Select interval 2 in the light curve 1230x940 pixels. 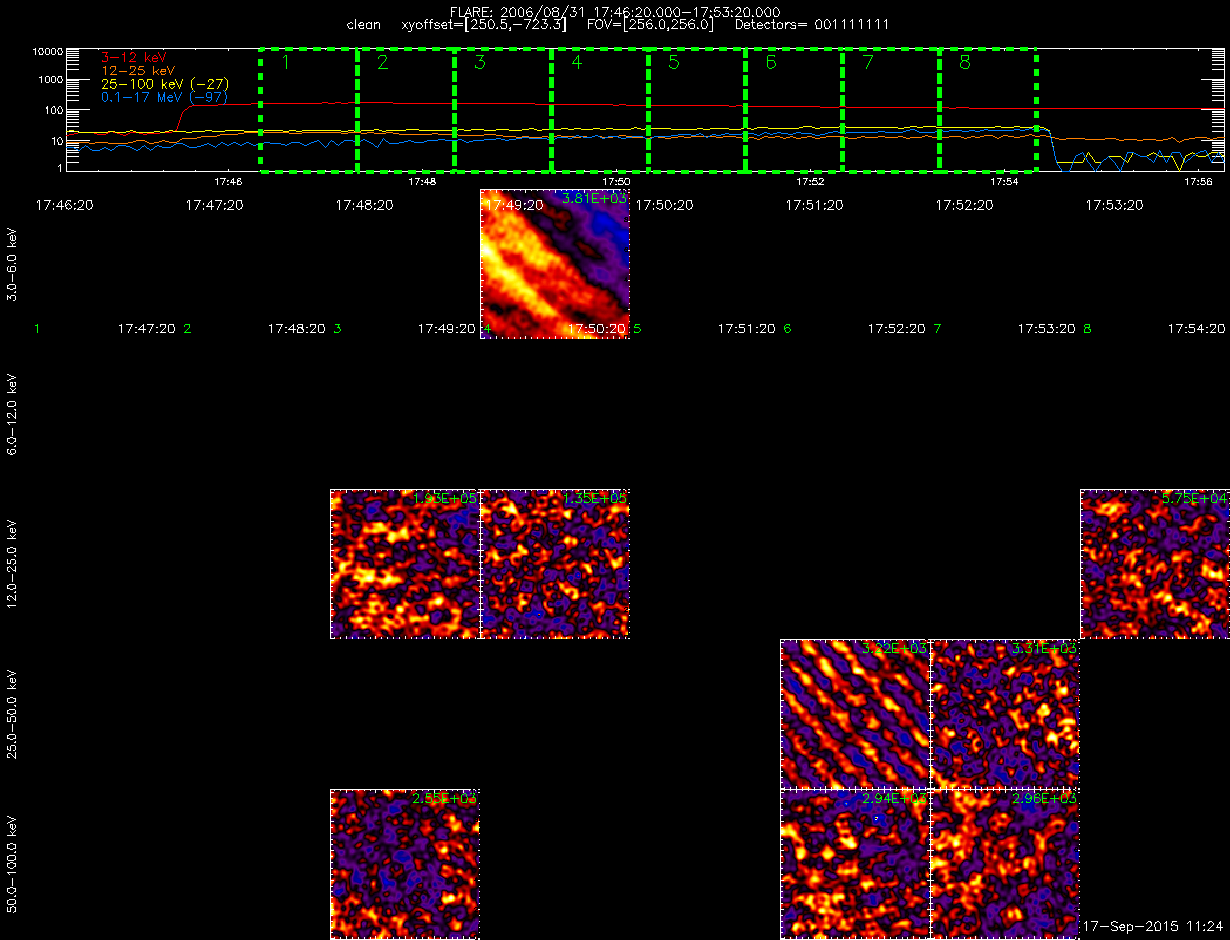[406, 110]
